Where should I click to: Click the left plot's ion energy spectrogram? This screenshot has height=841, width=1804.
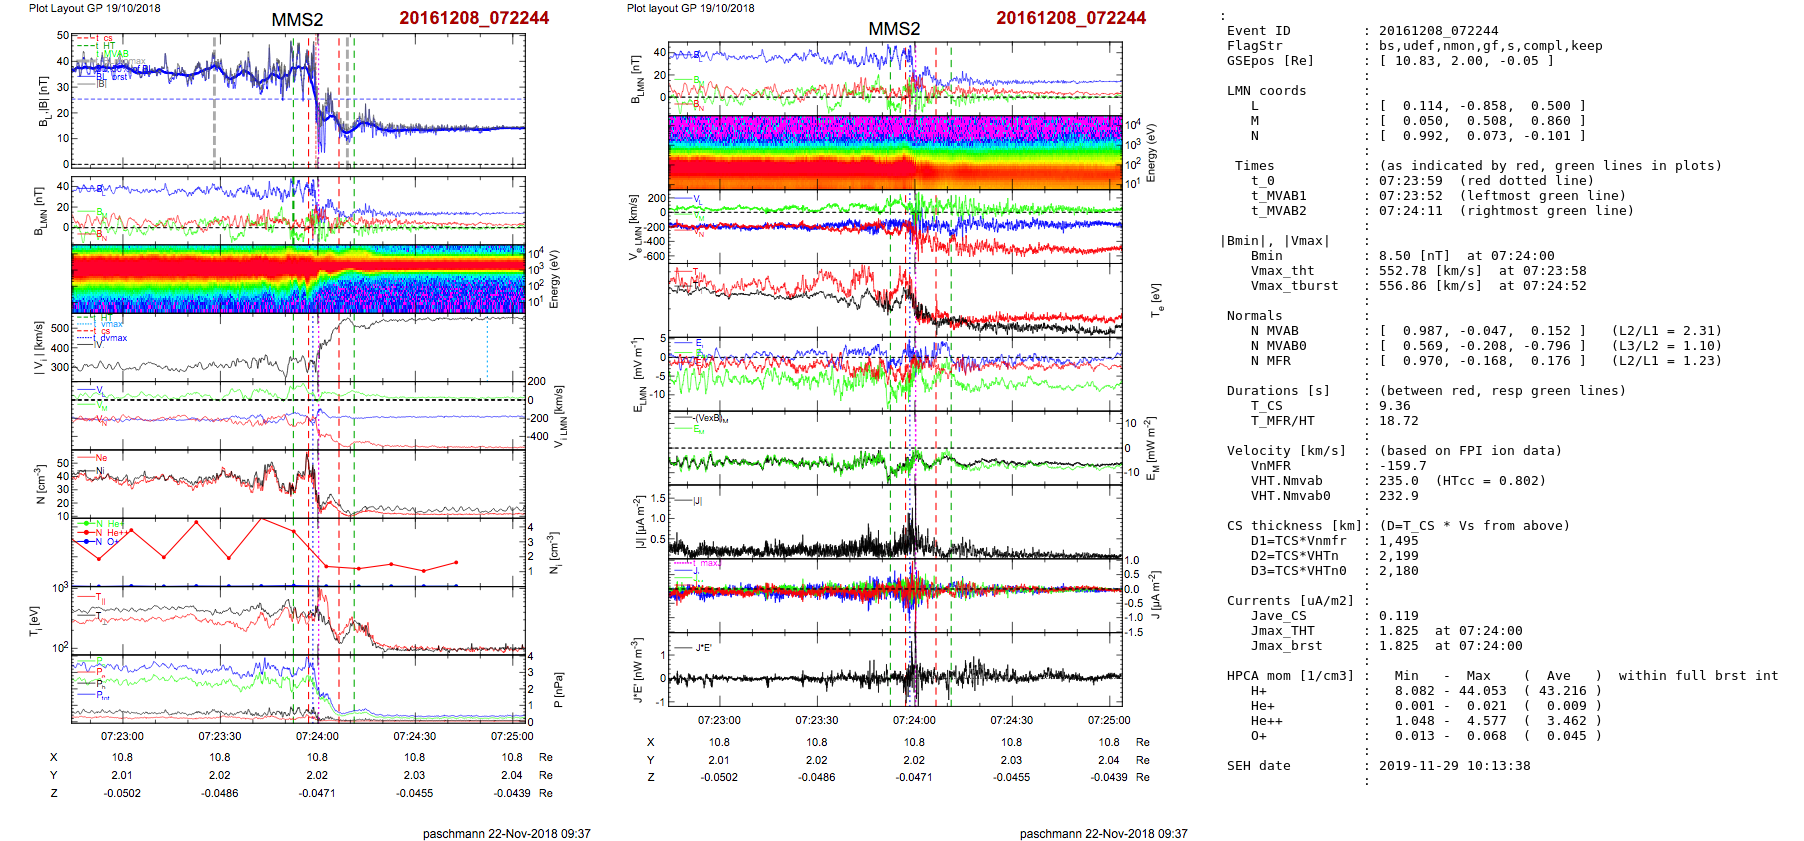pyautogui.click(x=298, y=279)
